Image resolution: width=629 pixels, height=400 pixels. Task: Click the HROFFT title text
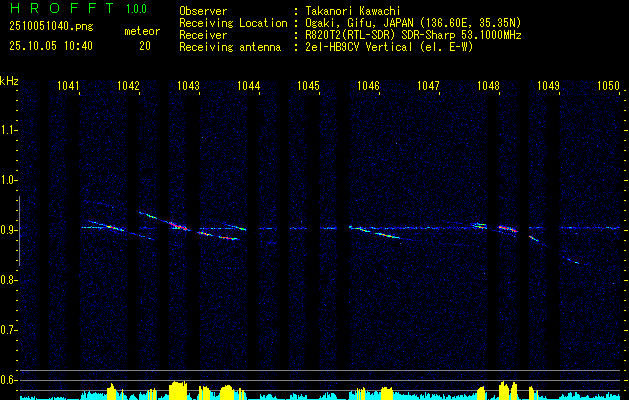point(62,8)
